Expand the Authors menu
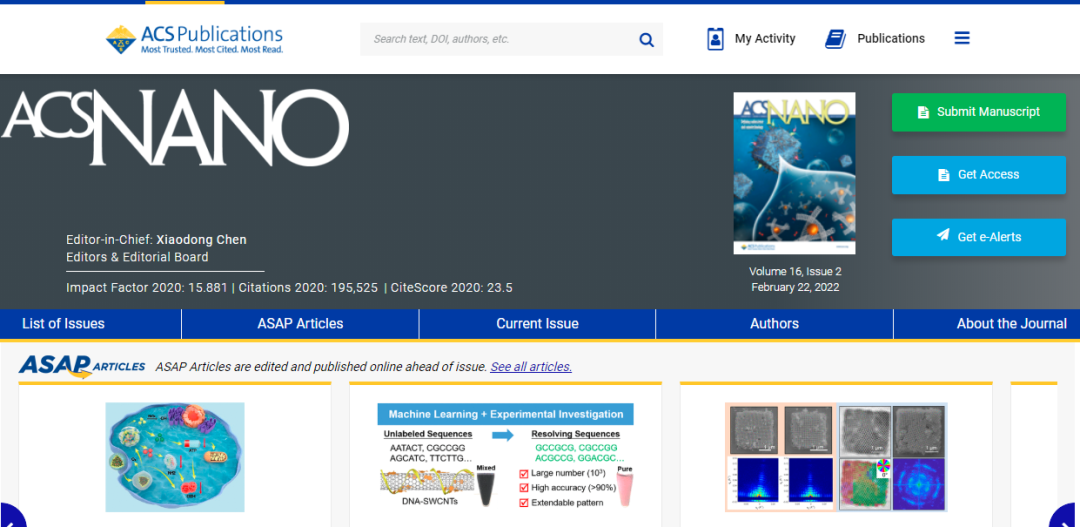This screenshot has height=527, width=1080. point(774,324)
